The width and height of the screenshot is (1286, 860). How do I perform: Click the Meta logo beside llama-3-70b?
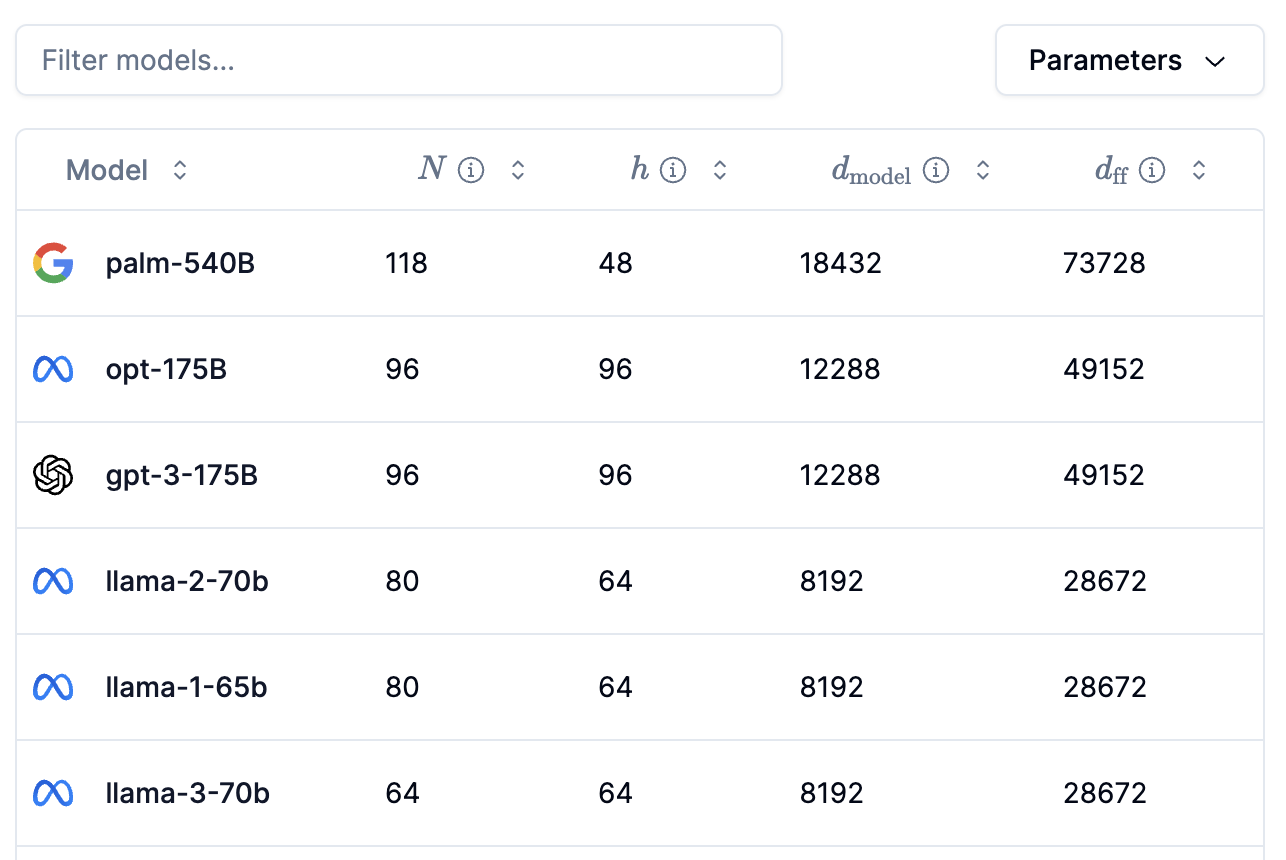click(x=53, y=793)
